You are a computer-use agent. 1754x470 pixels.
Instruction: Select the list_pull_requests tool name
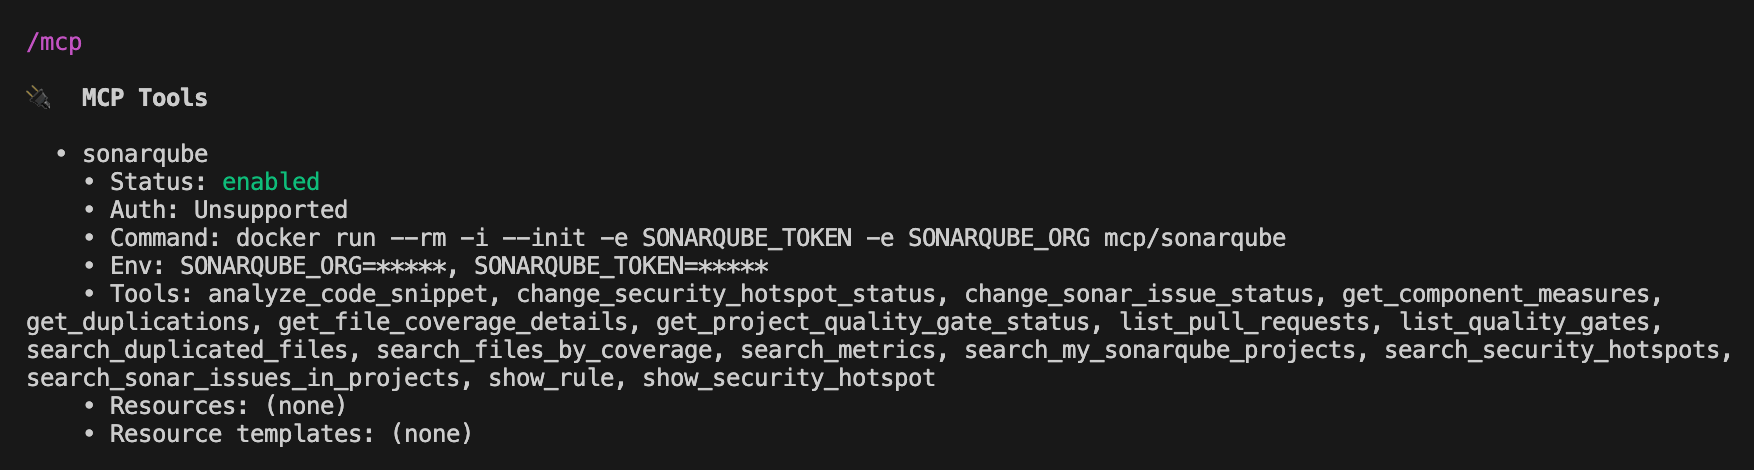[1244, 322]
